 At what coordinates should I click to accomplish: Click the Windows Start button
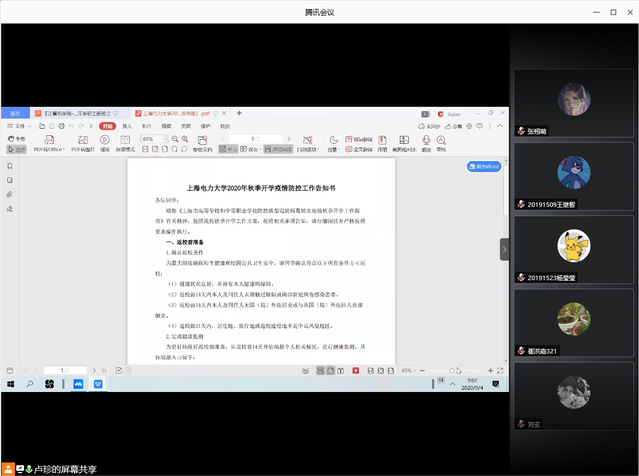tap(10, 383)
